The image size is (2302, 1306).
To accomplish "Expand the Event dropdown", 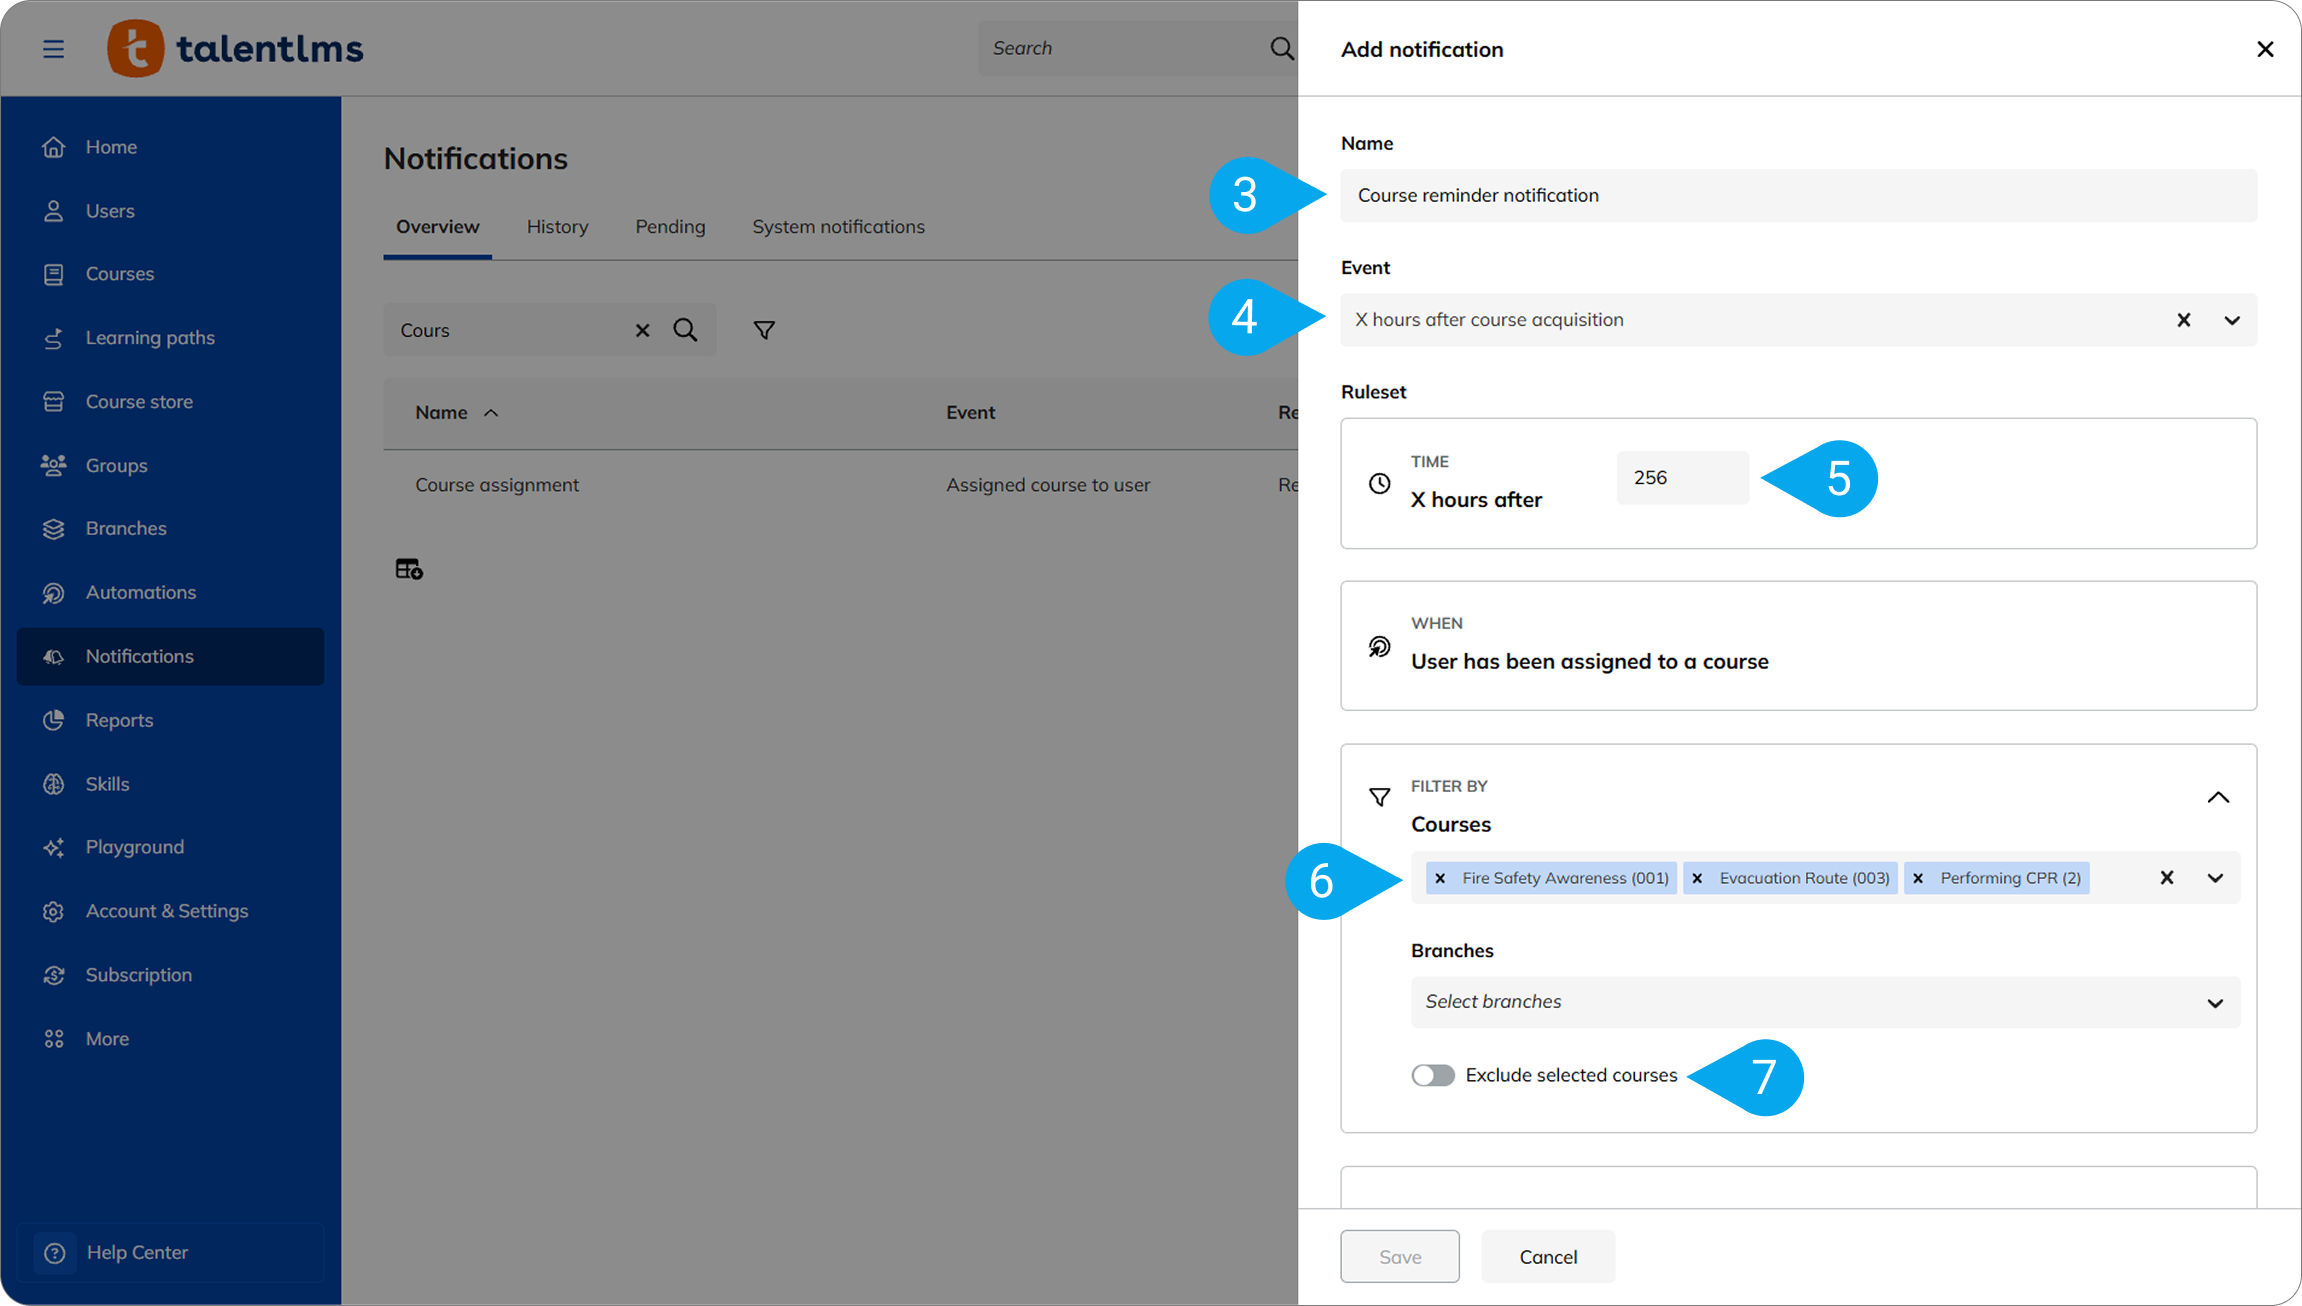I will click(2232, 320).
